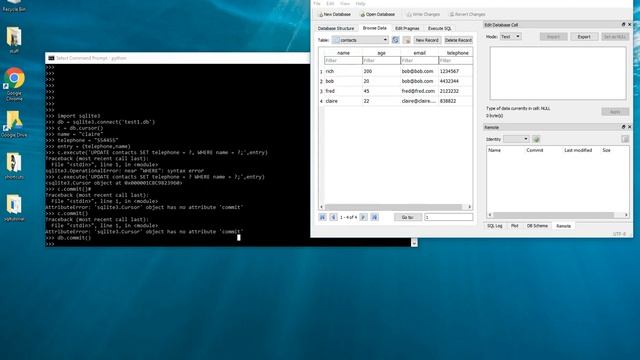
Task: Close the Remote panel
Action: [629, 127]
